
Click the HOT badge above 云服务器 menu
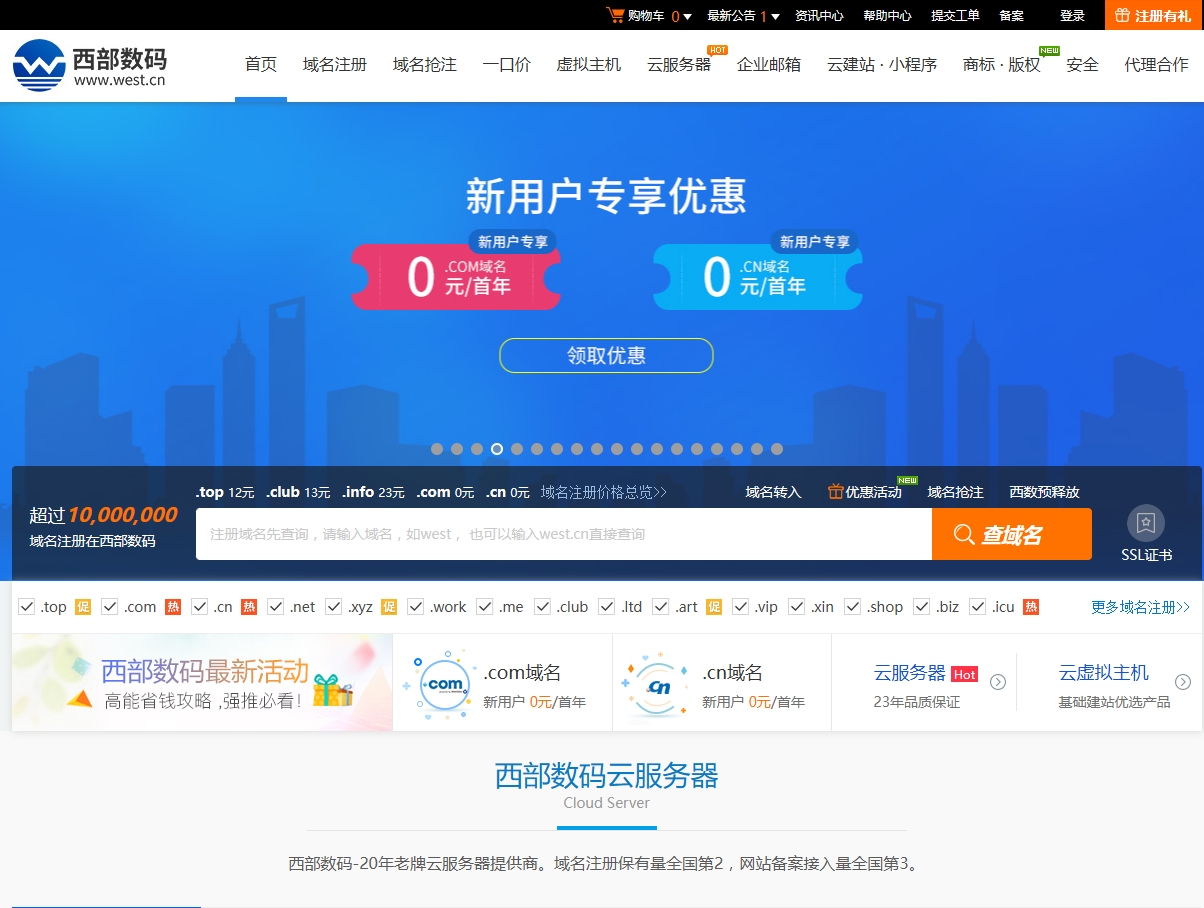coord(717,50)
